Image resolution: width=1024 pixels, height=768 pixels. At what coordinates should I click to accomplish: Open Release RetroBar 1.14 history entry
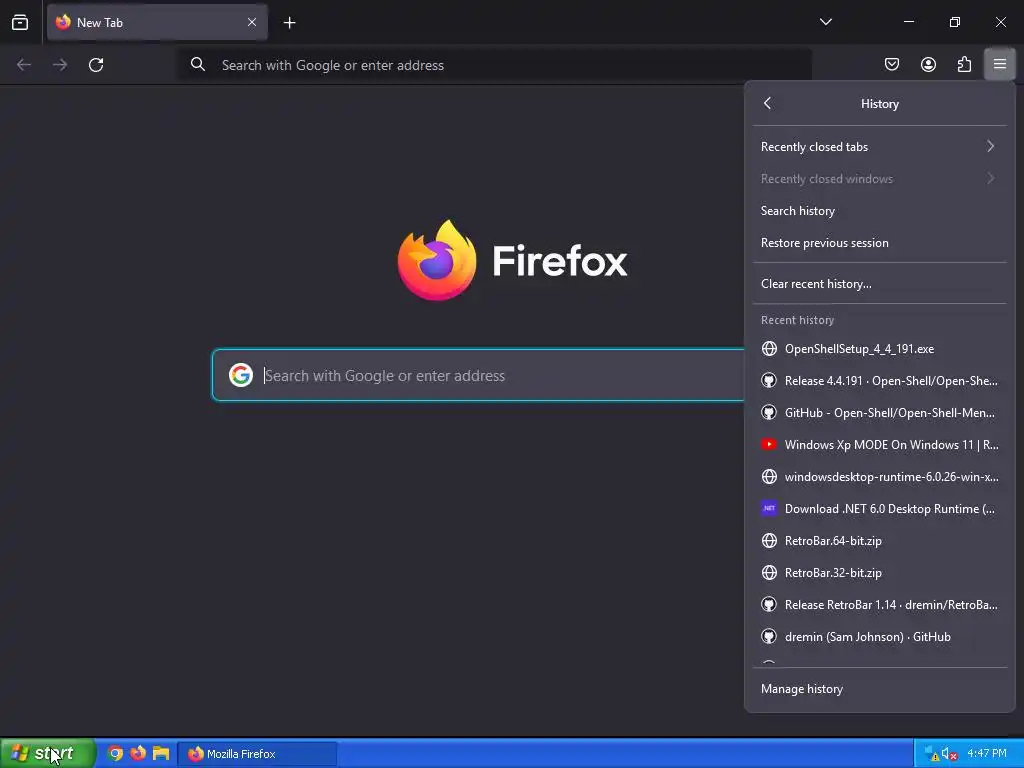point(880,605)
